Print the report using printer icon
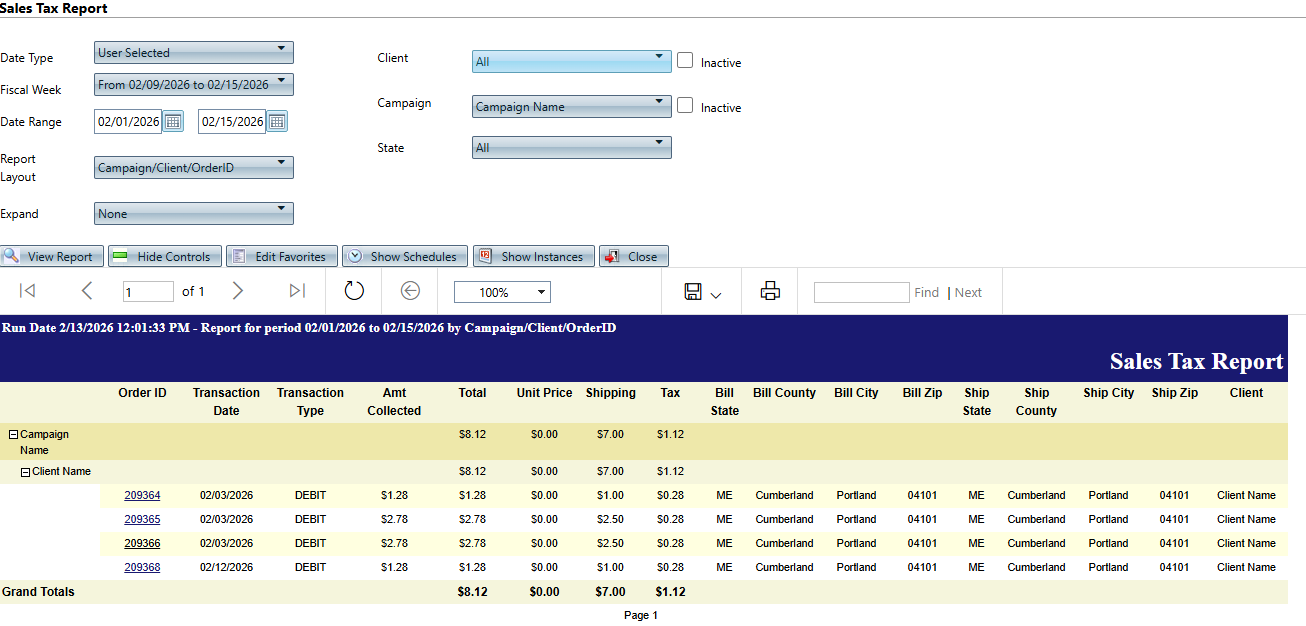 (769, 291)
